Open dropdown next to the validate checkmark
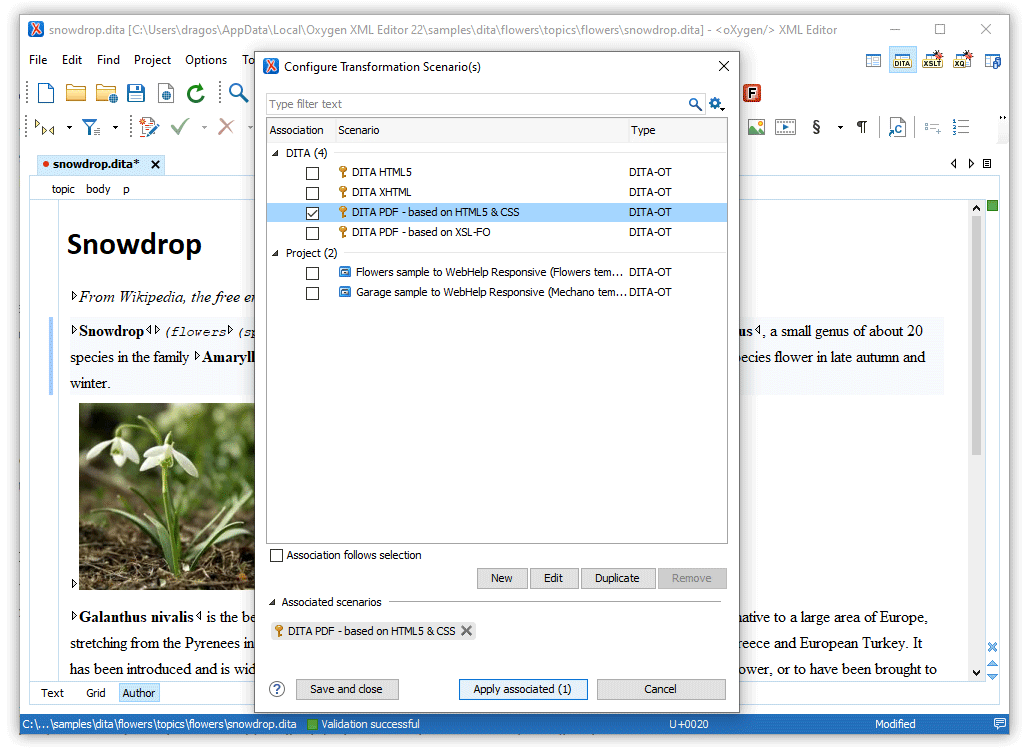 (x=204, y=127)
